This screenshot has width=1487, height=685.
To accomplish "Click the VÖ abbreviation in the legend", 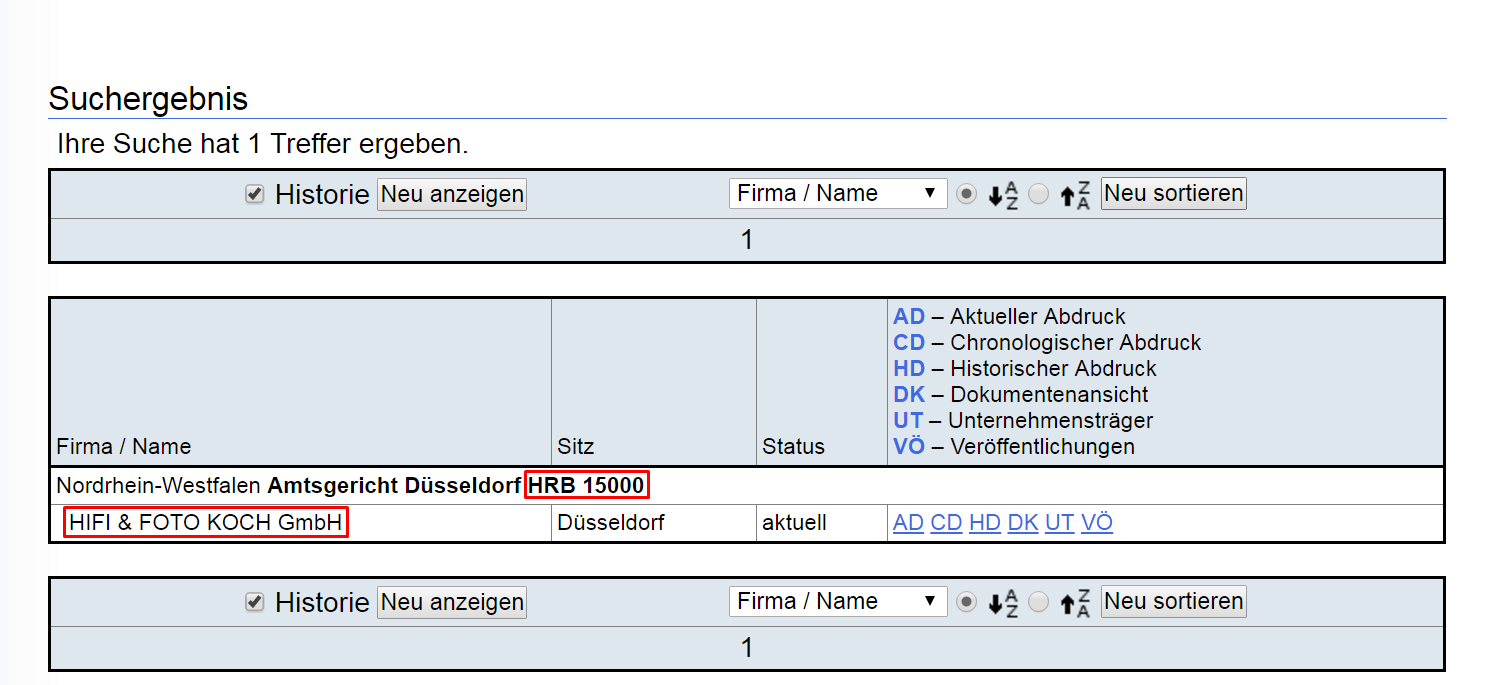I will [x=909, y=446].
